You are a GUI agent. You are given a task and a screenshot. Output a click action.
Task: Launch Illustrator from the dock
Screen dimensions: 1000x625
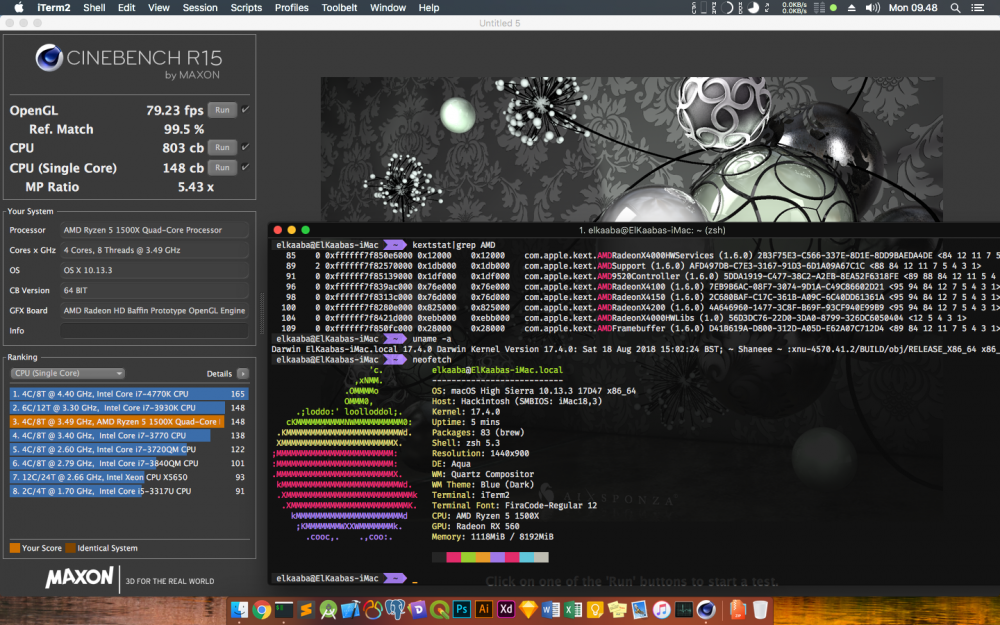[483, 610]
